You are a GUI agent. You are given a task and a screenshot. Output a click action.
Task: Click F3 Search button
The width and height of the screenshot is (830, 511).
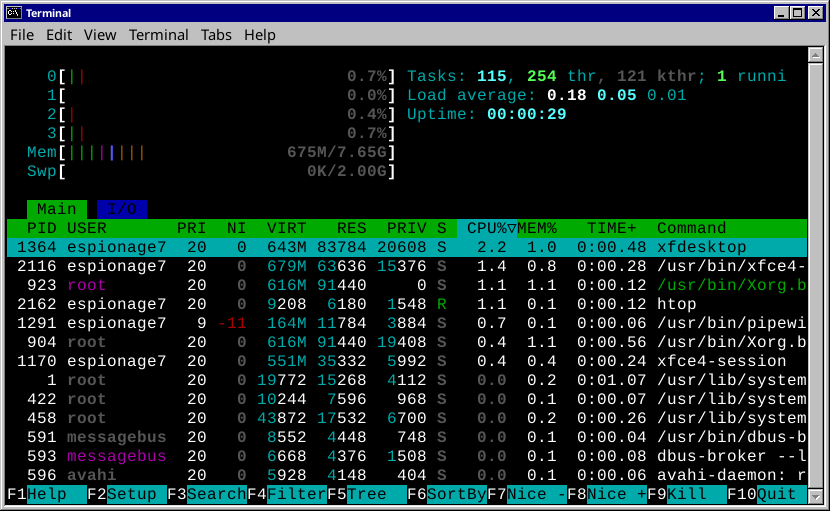[x=207, y=494]
